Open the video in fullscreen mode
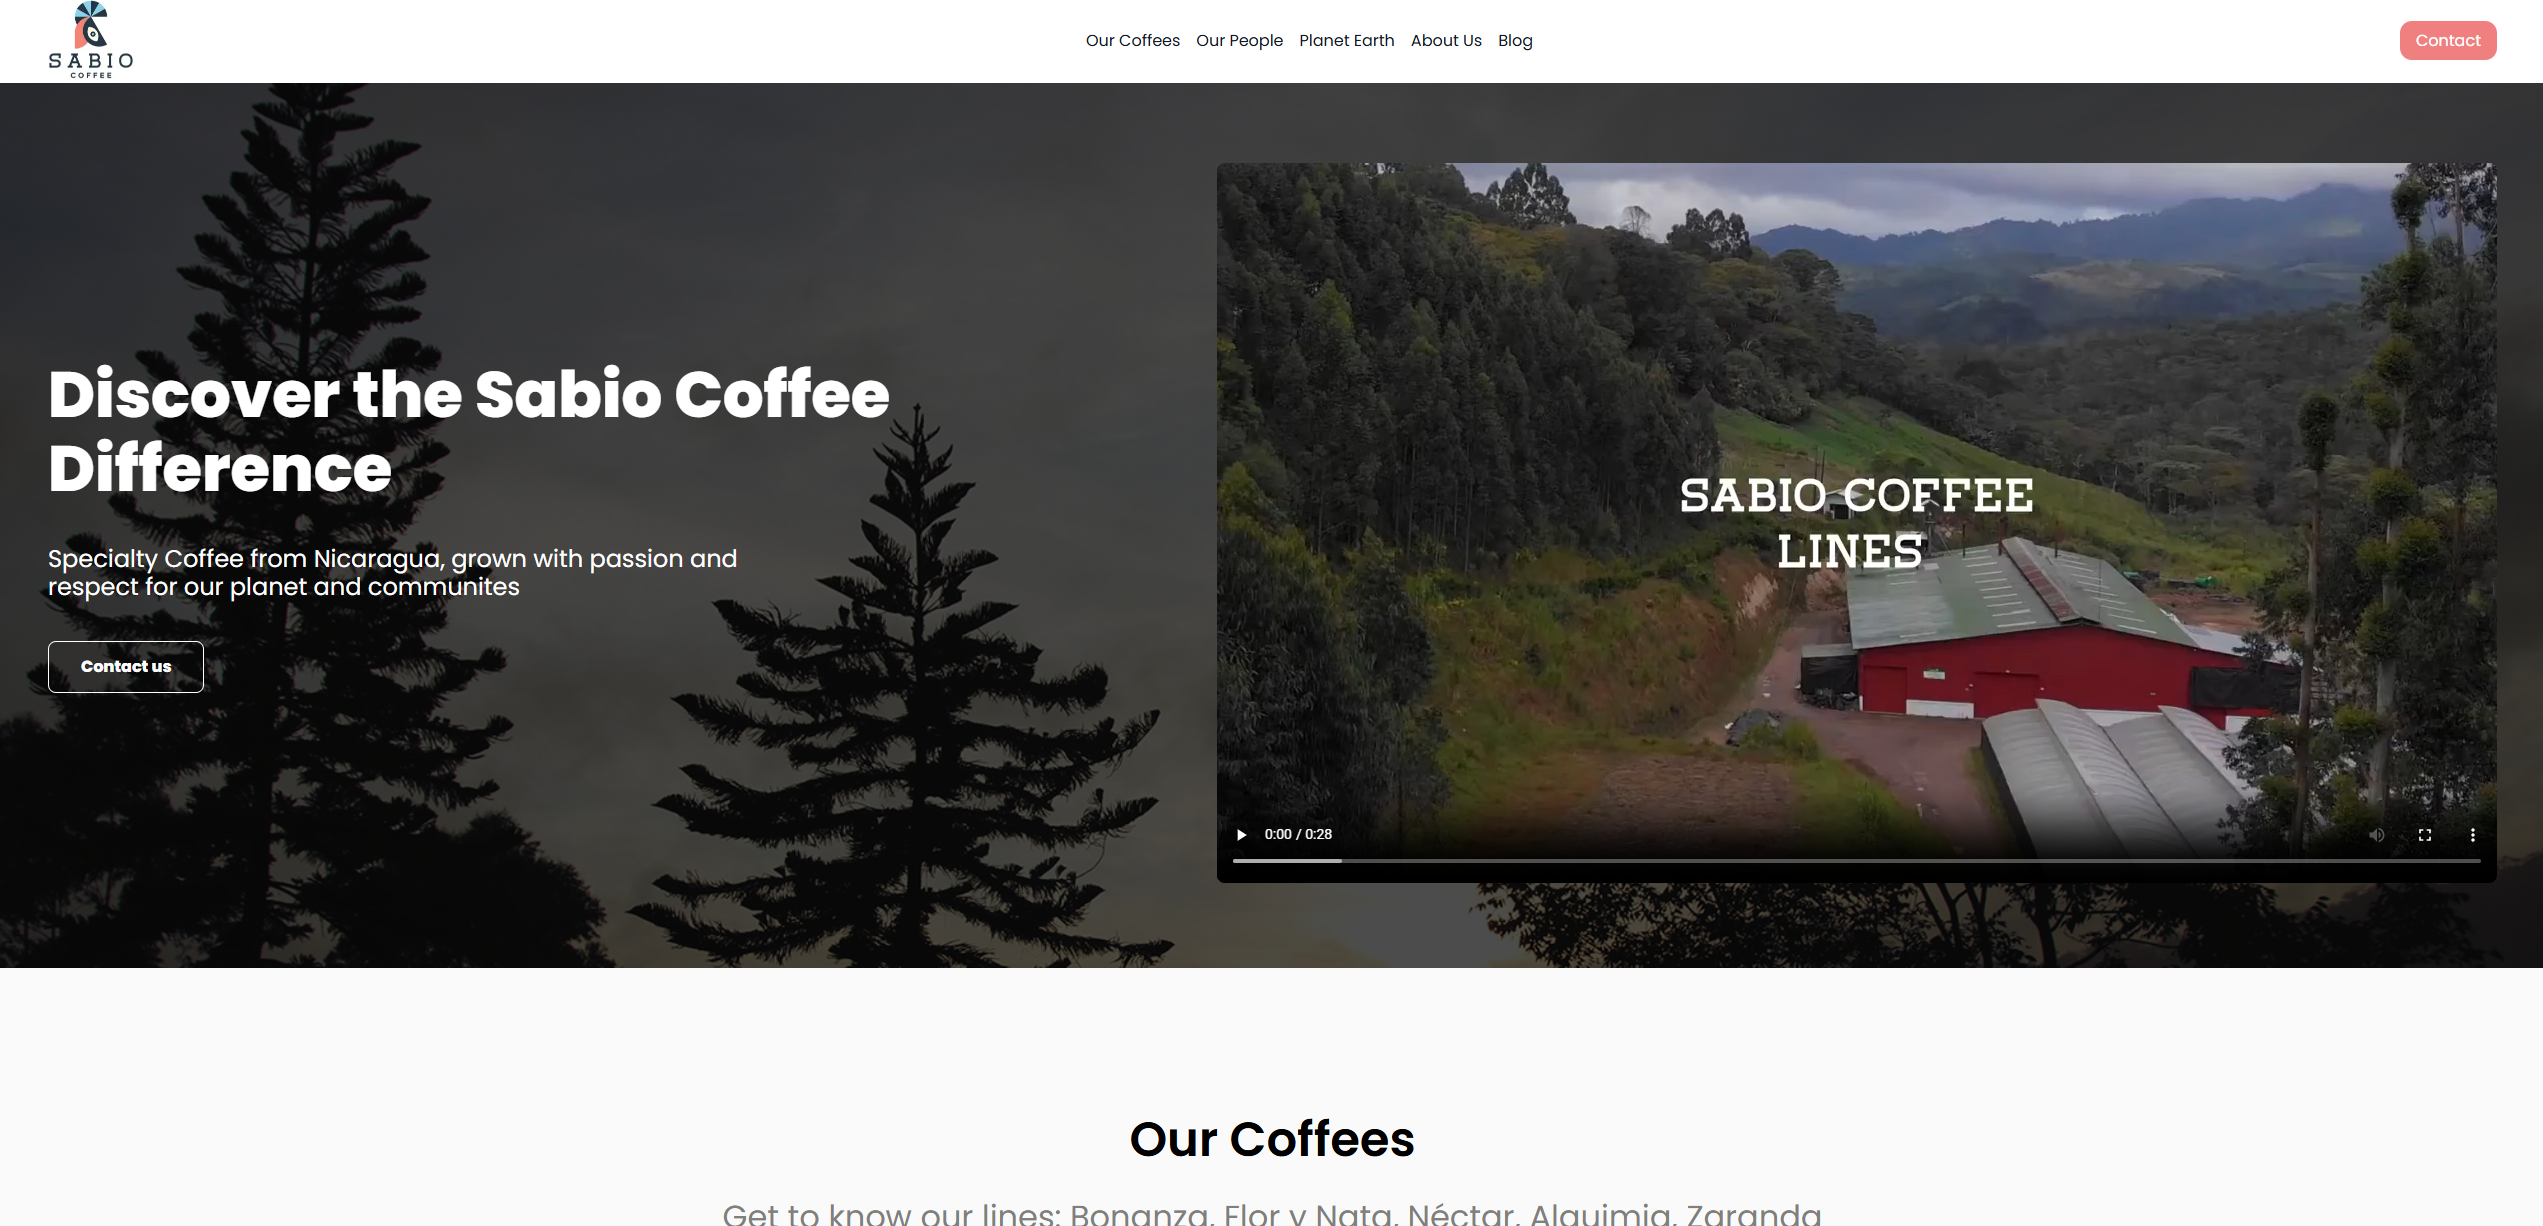2543x1226 pixels. pyautogui.click(x=2425, y=835)
